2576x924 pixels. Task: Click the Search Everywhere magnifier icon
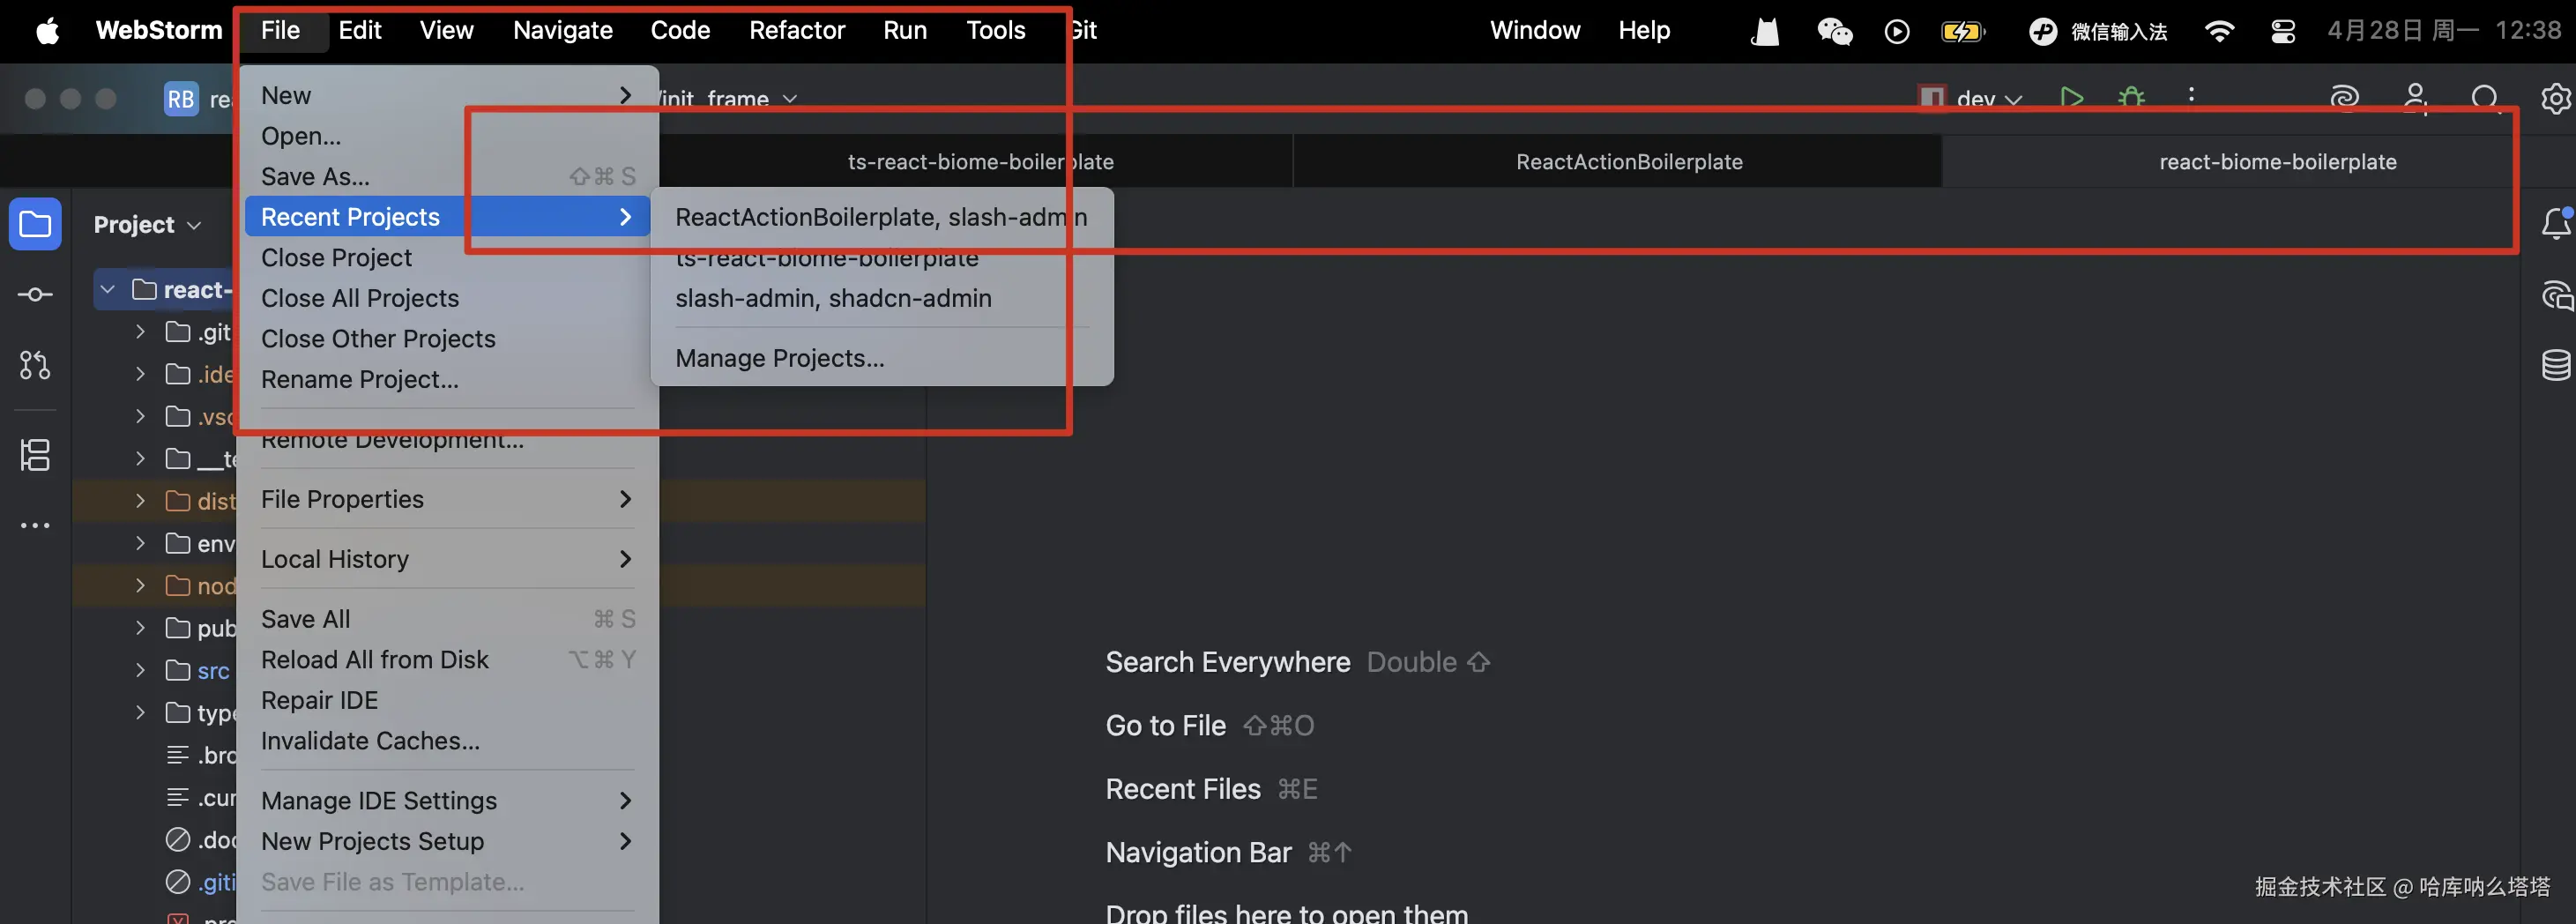(2485, 98)
